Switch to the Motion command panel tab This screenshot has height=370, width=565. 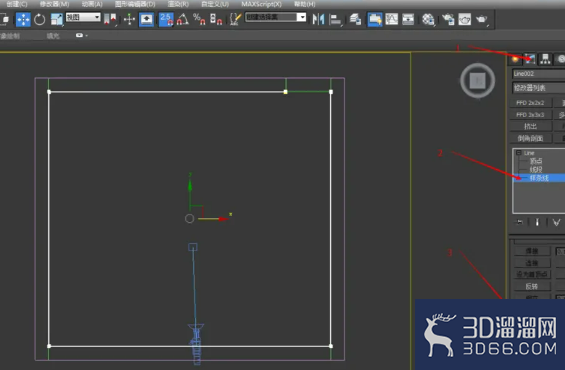560,59
